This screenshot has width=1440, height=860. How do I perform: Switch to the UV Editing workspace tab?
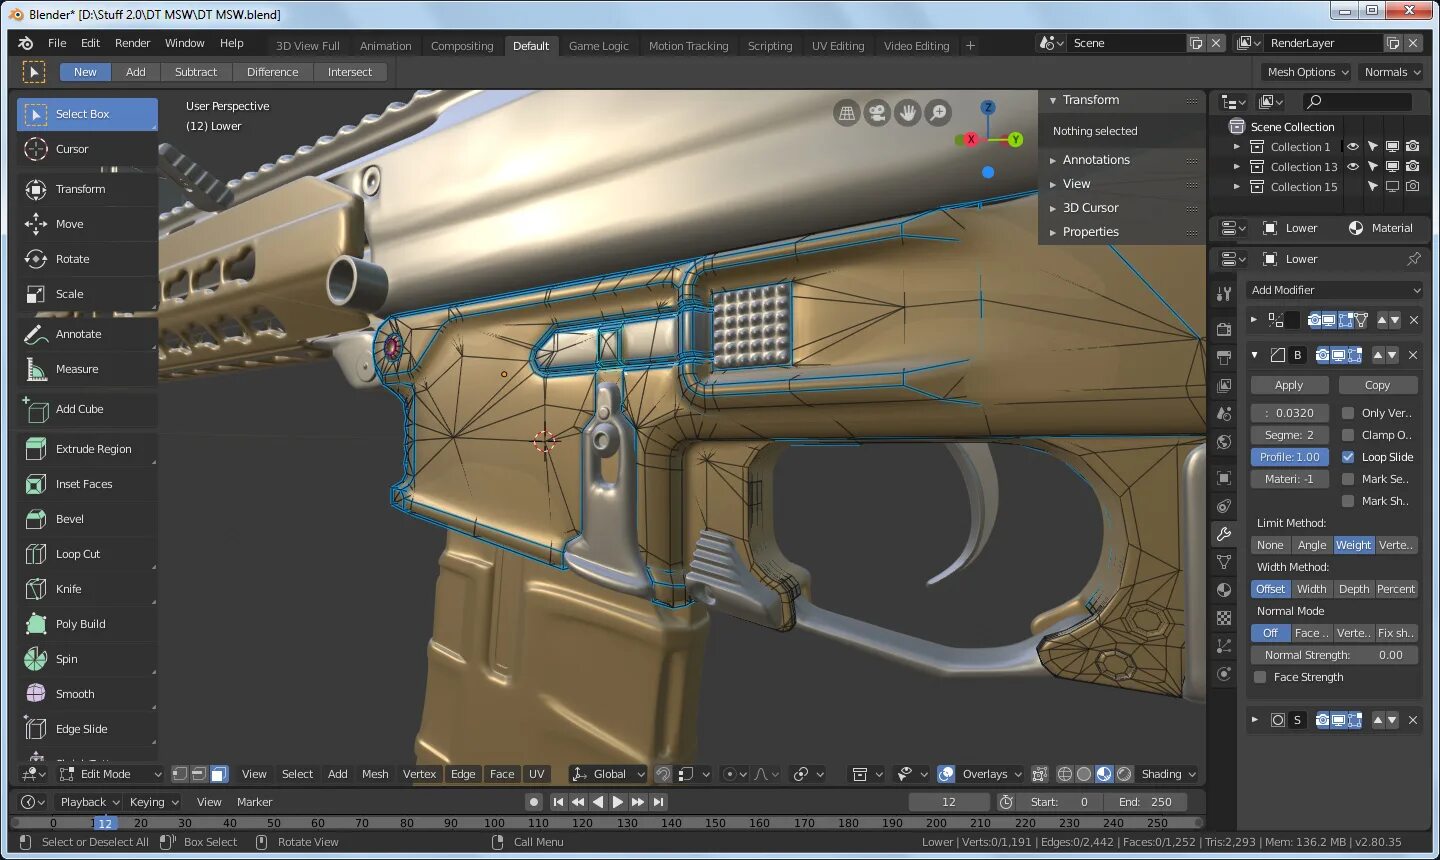(x=838, y=45)
